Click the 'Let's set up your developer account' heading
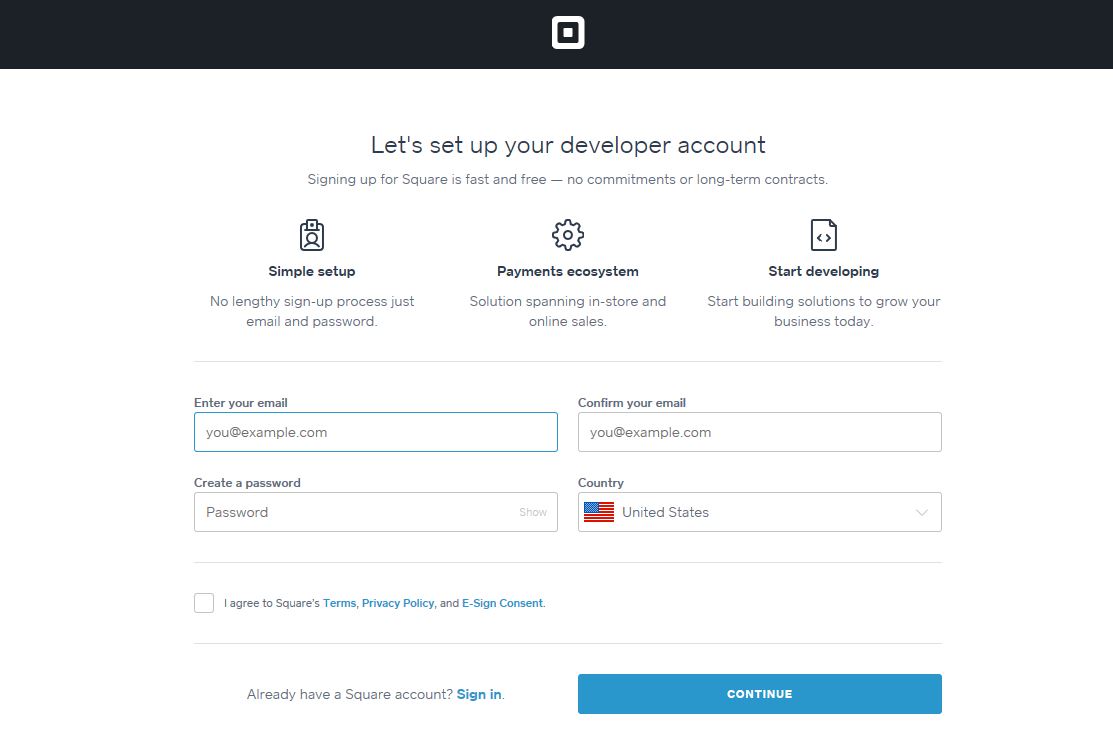Viewport: 1113px width, 737px height. tap(568, 145)
